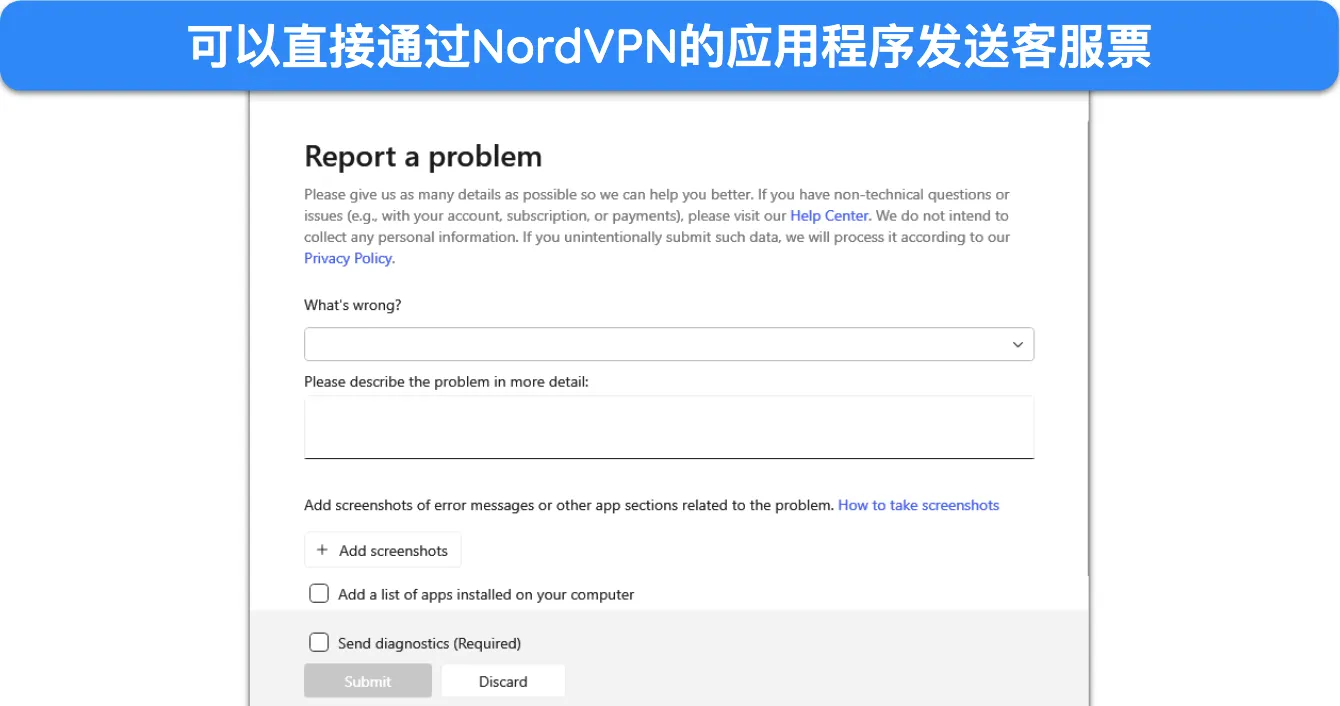Check Send diagnostics (Required) box

pos(319,642)
